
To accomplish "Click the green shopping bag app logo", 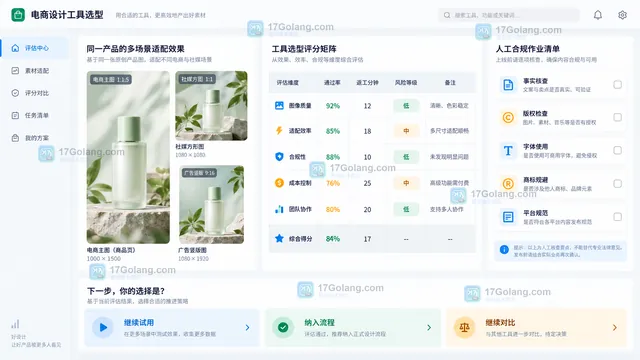I will (x=18, y=15).
